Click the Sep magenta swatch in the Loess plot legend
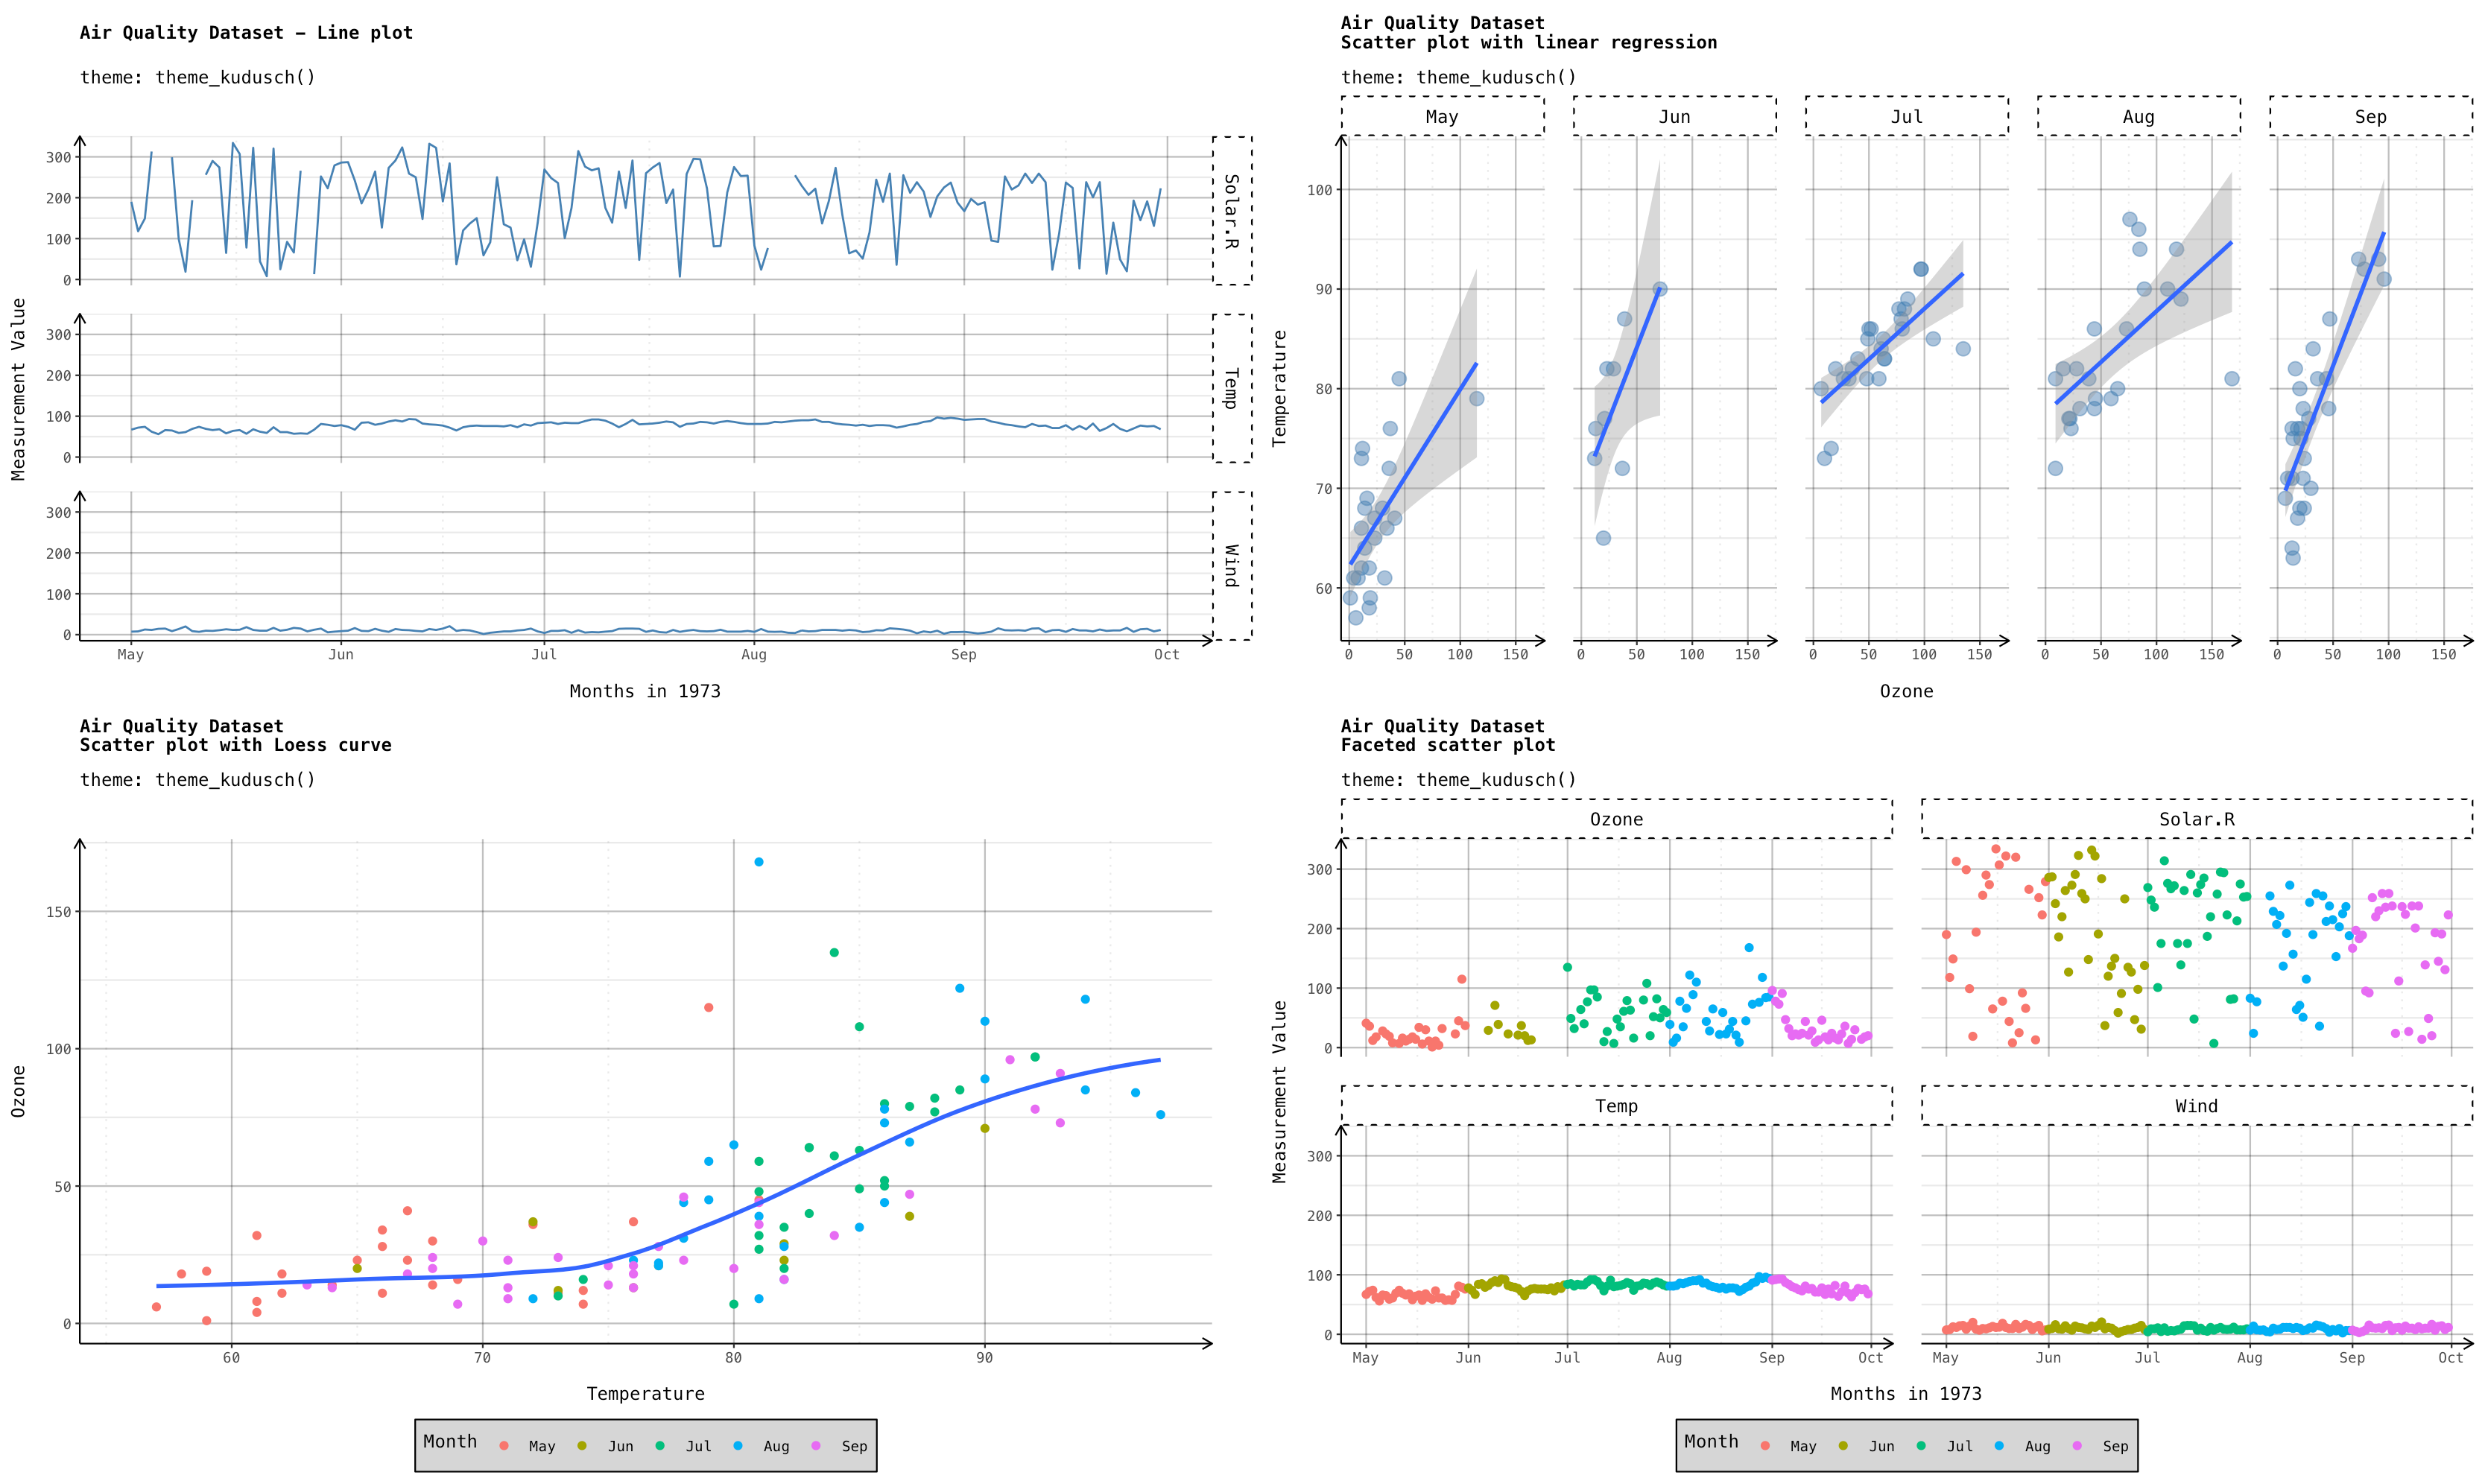2485x1484 pixels. [816, 1446]
